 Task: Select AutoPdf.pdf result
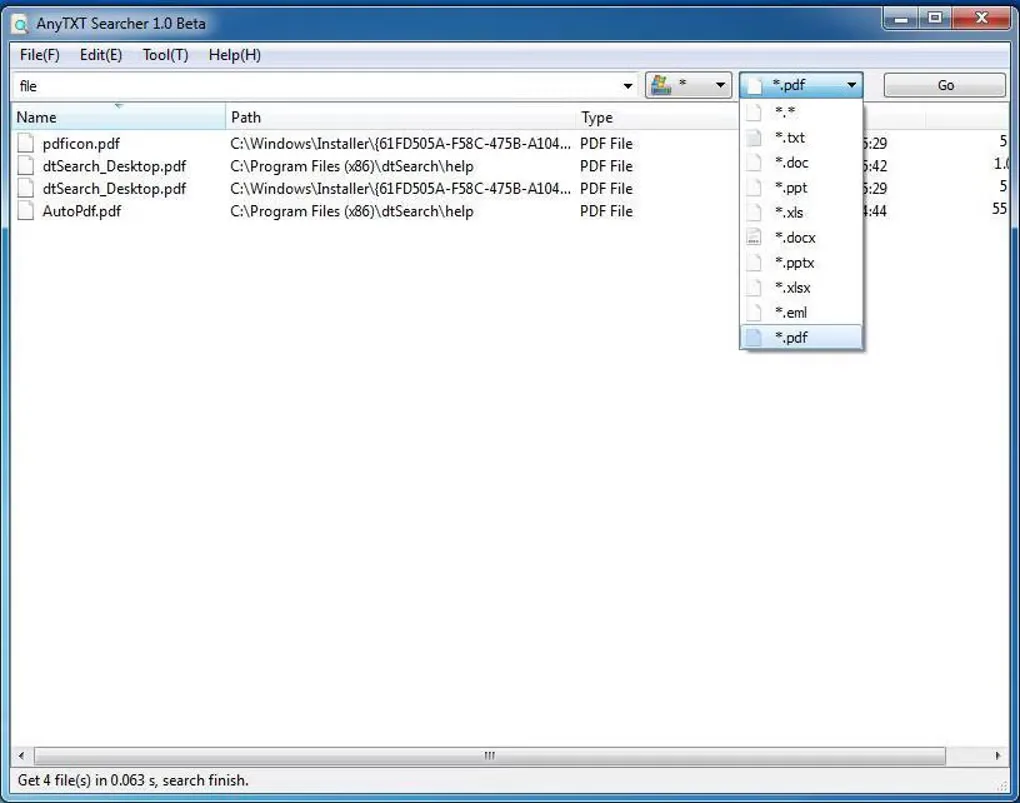81,211
